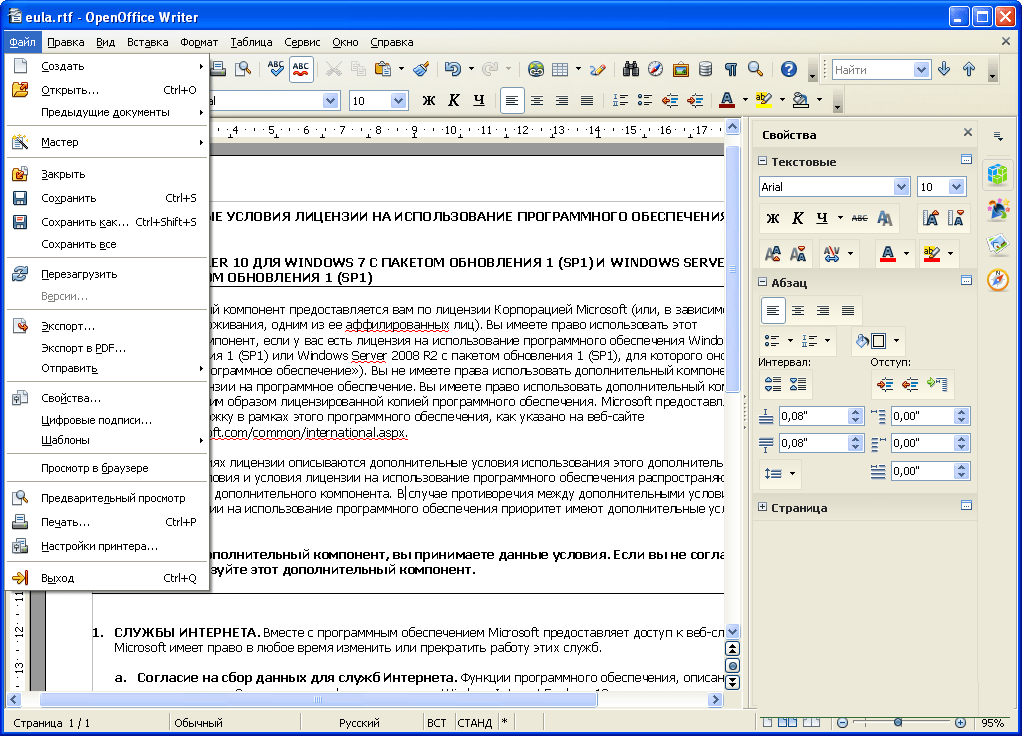Open the Gallery icon in toolbar
This screenshot has height=736, width=1022.
pos(680,68)
